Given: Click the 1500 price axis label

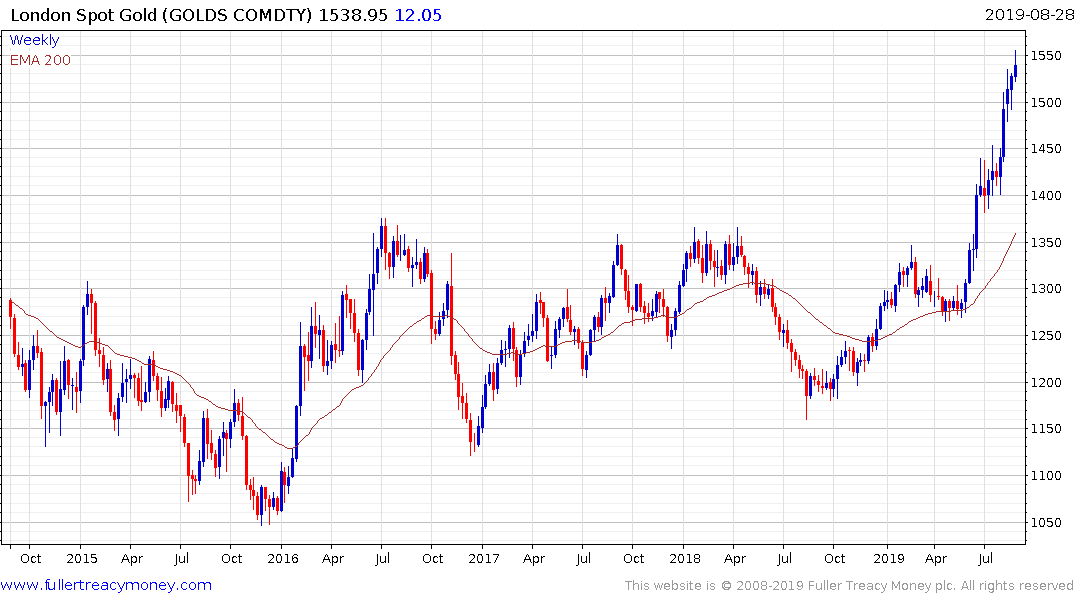Looking at the screenshot, I should (x=1046, y=102).
